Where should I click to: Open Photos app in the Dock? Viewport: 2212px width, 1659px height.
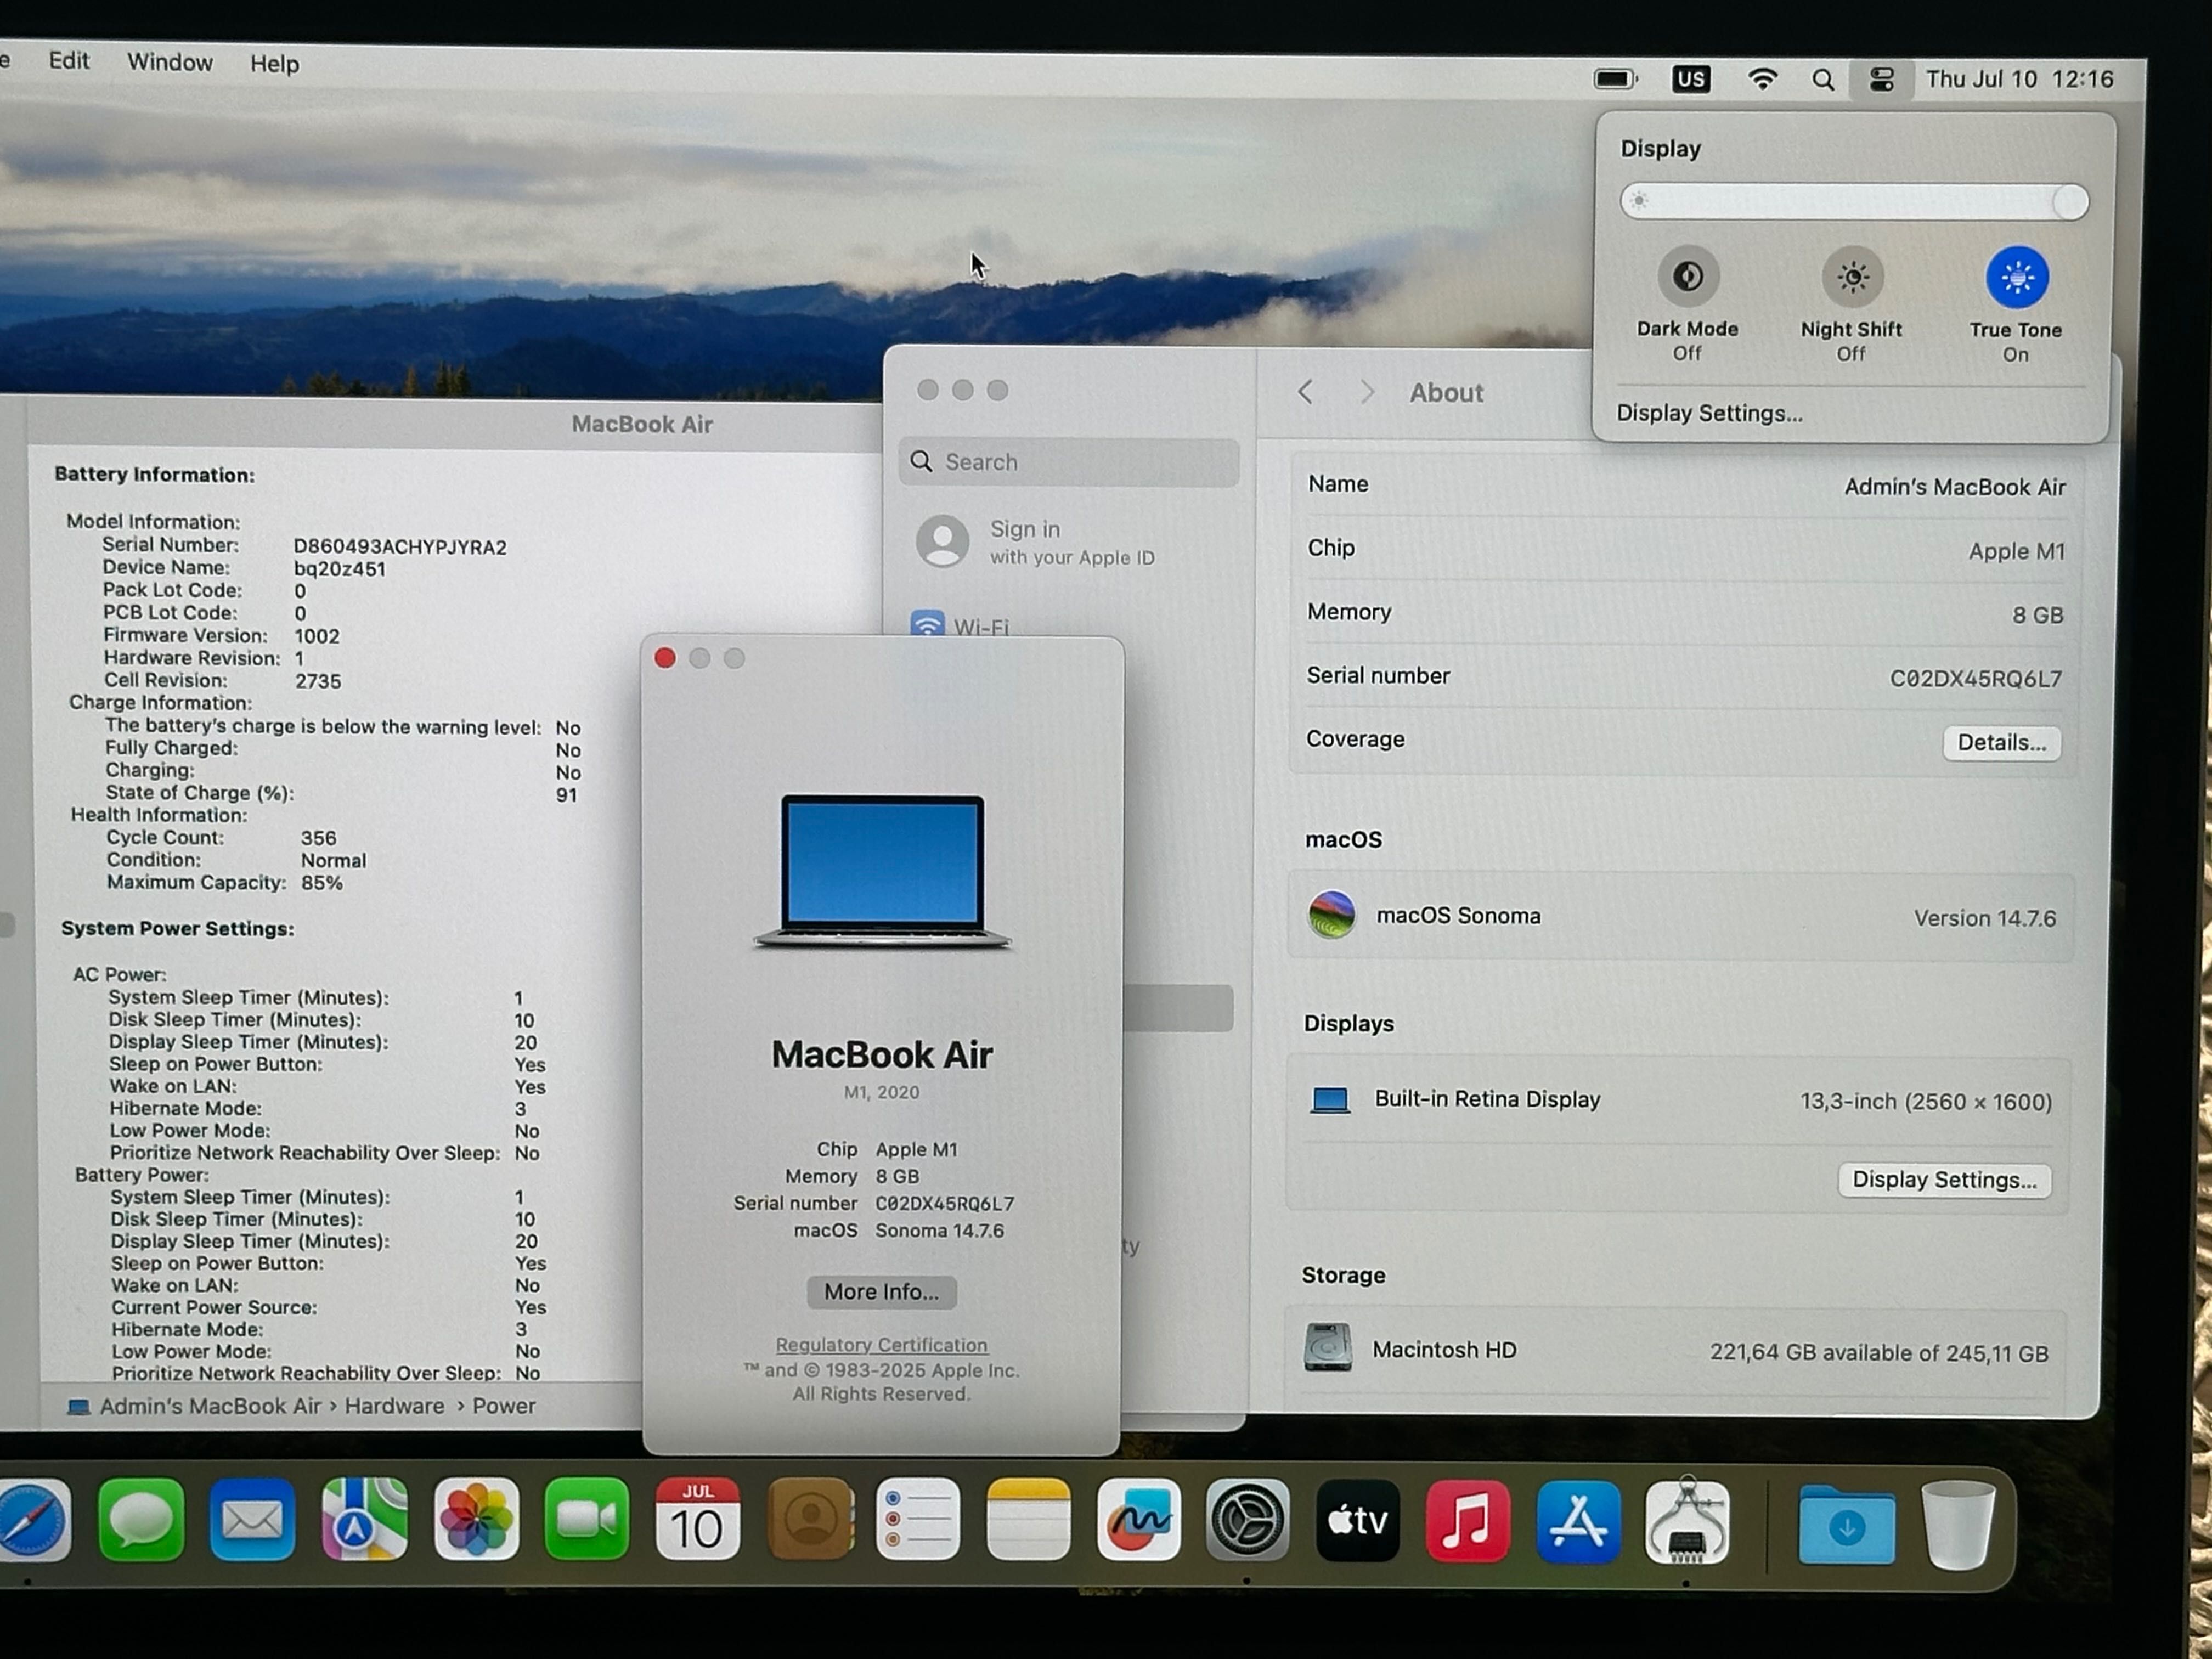pos(476,1521)
